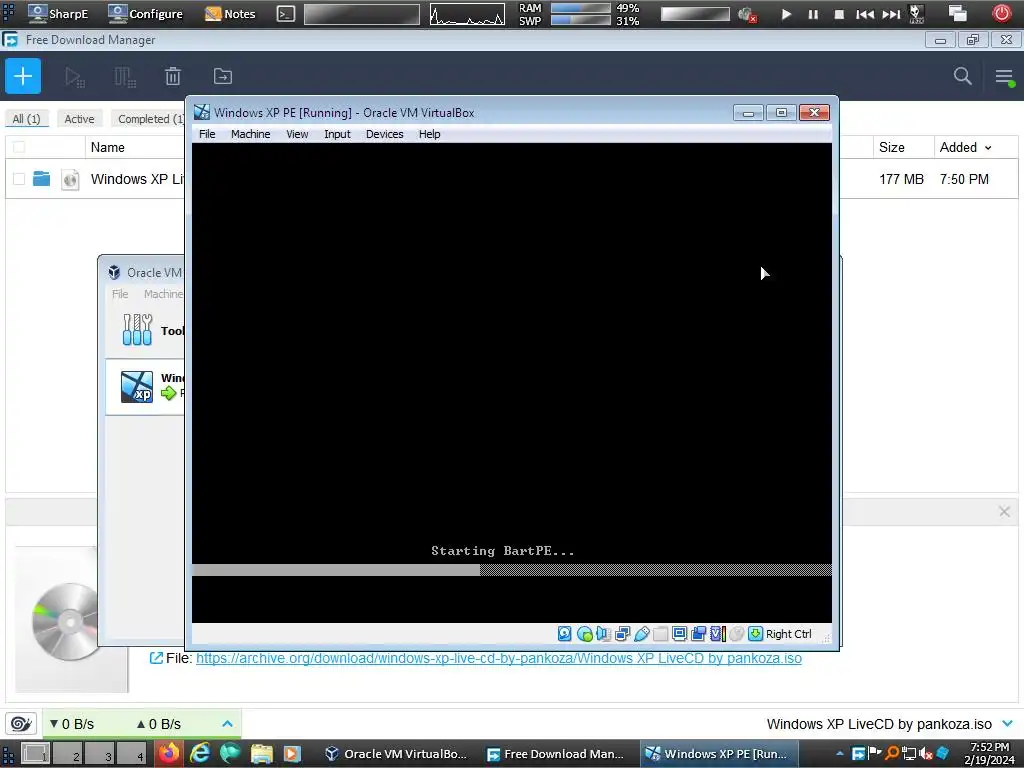This screenshot has height=768, width=1024.
Task: Click recording indicator in VM status bar
Action: pos(698,633)
